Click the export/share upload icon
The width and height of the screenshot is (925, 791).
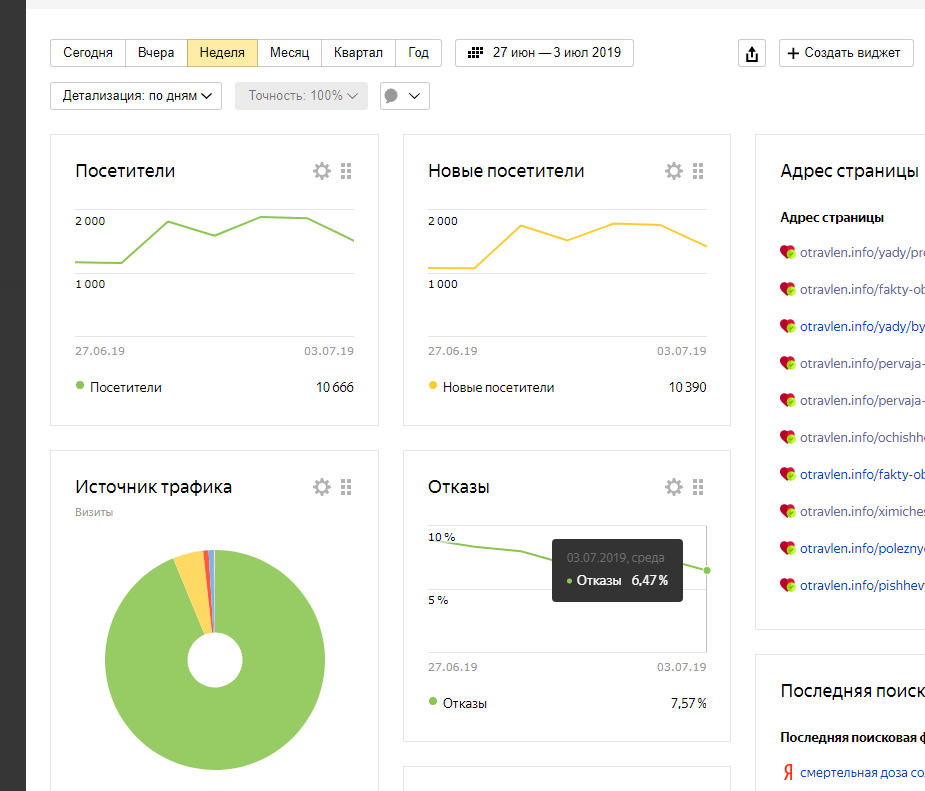pyautogui.click(x=751, y=53)
